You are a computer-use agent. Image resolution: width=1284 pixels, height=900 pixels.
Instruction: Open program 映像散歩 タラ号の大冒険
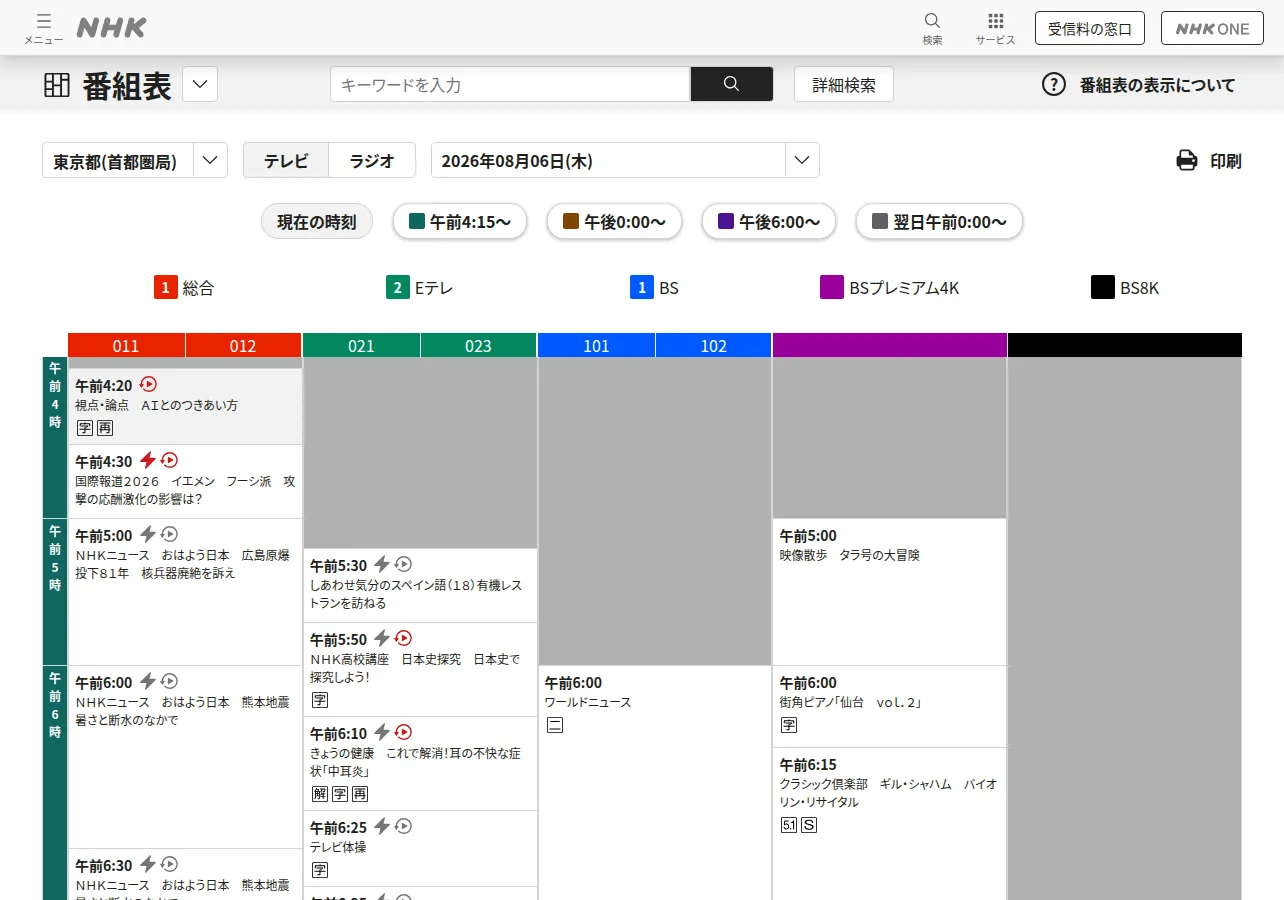point(889,592)
